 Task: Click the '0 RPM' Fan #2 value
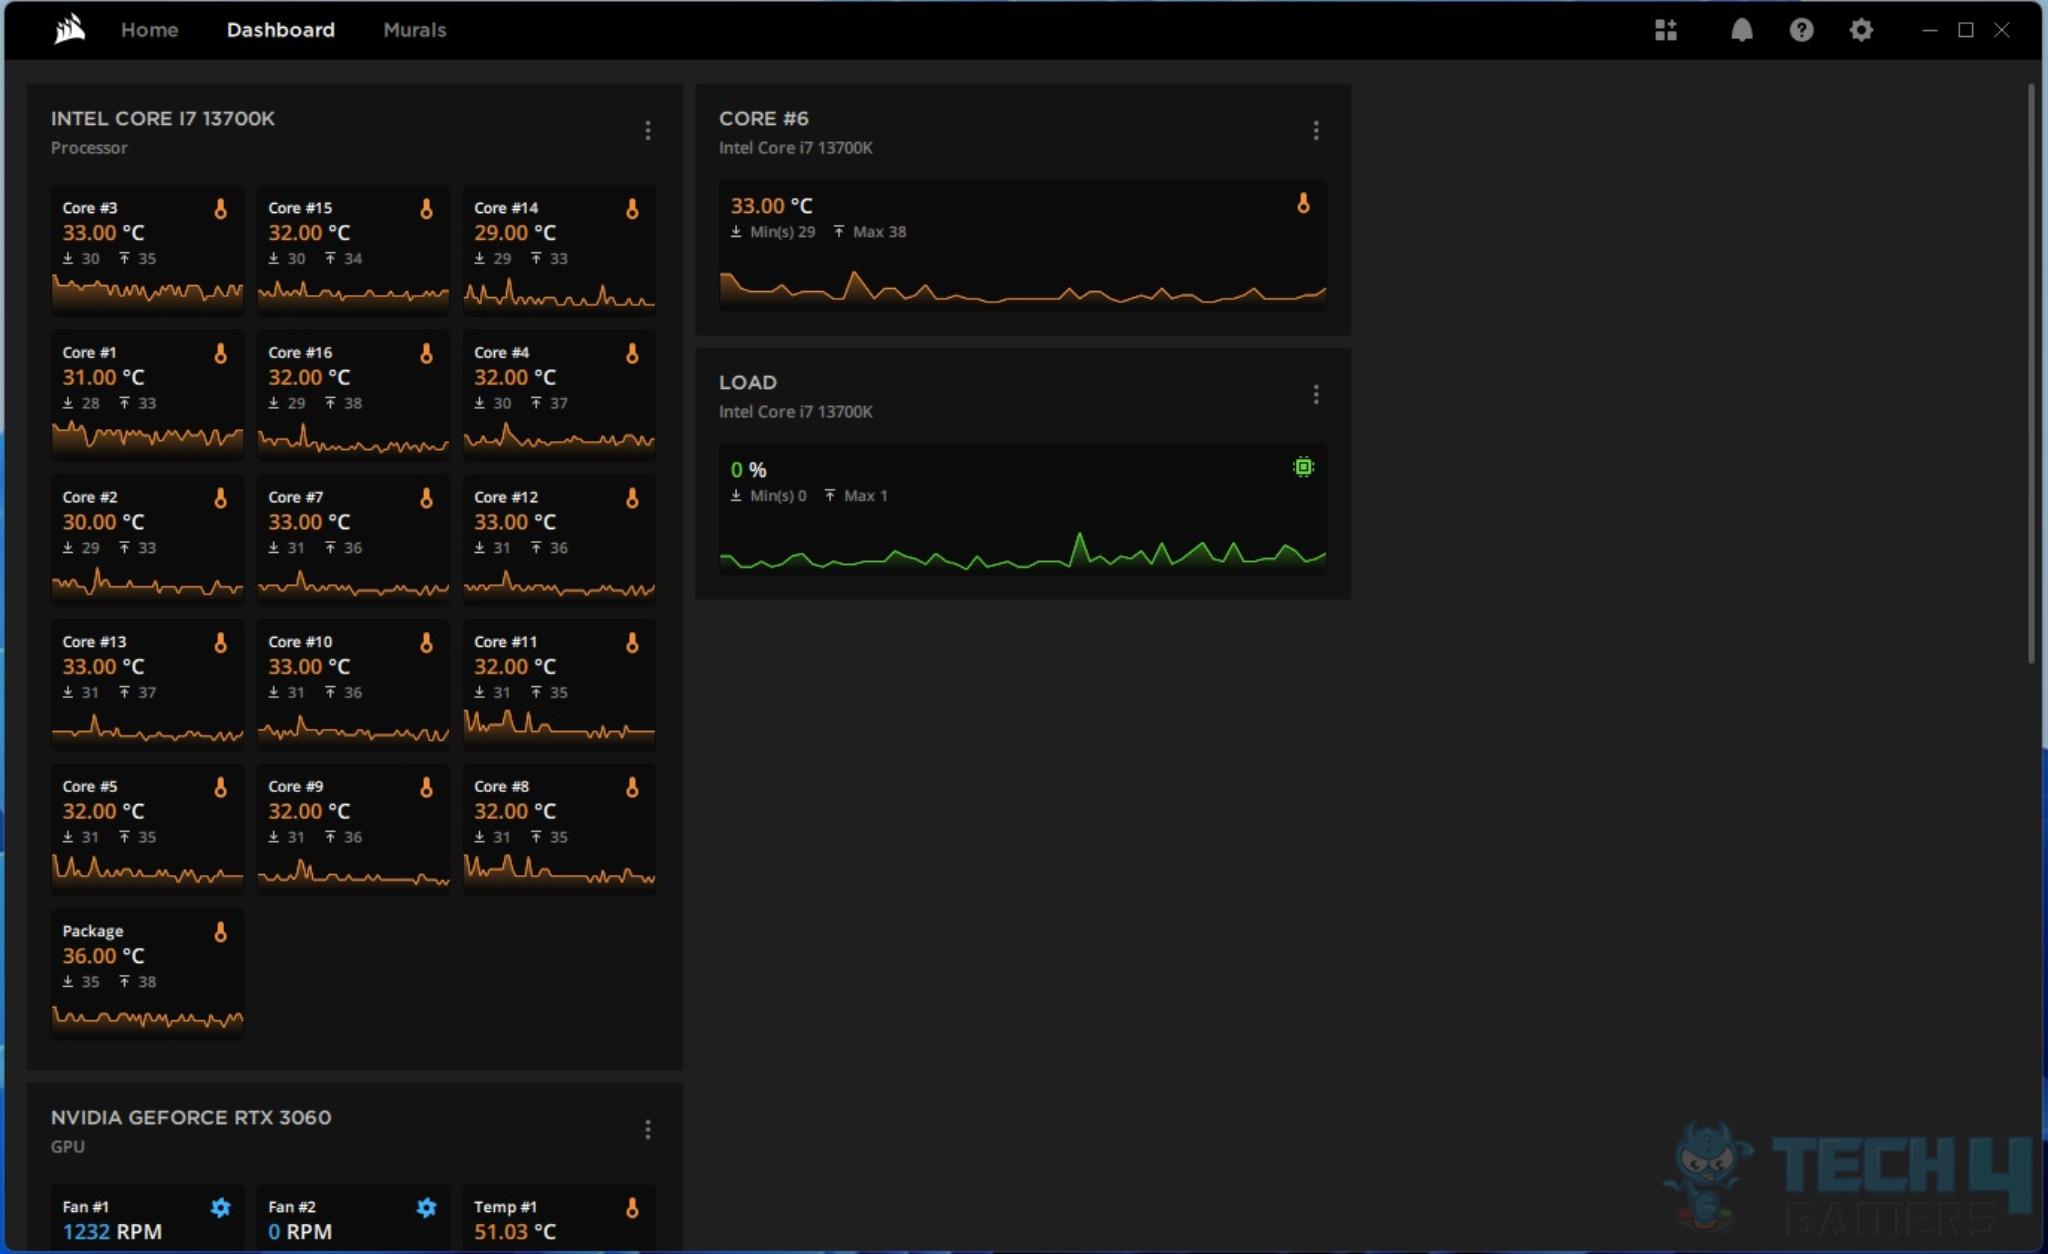click(300, 1232)
